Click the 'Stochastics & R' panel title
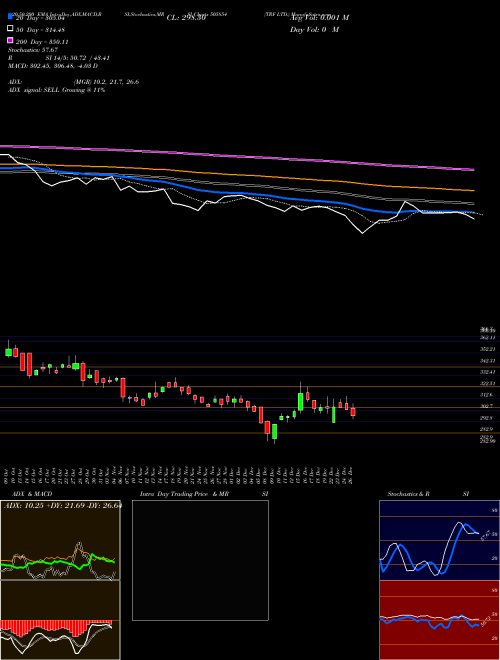 point(409,494)
